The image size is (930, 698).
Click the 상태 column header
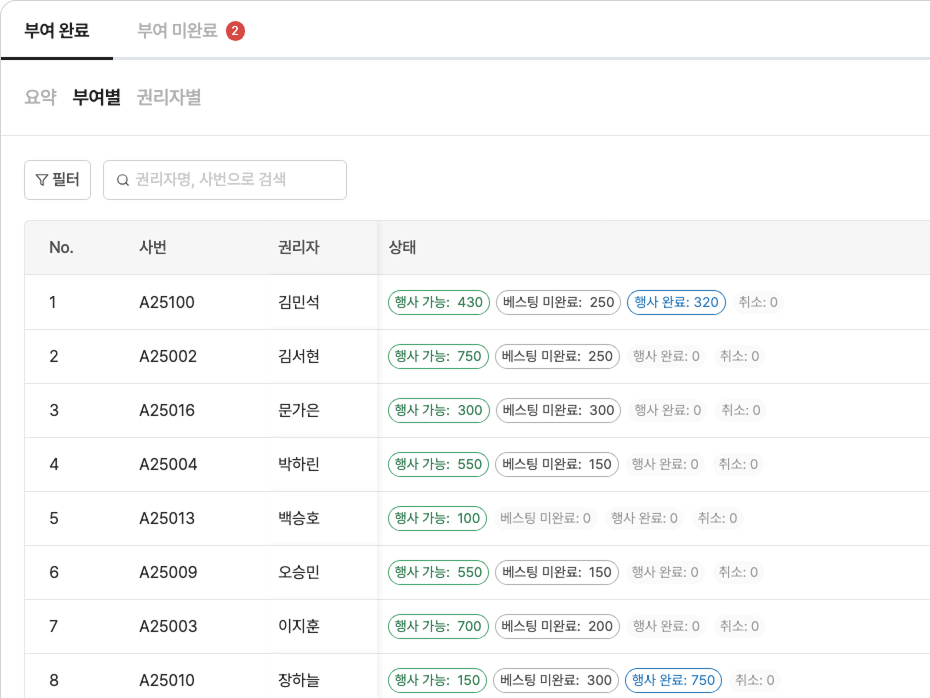point(402,248)
